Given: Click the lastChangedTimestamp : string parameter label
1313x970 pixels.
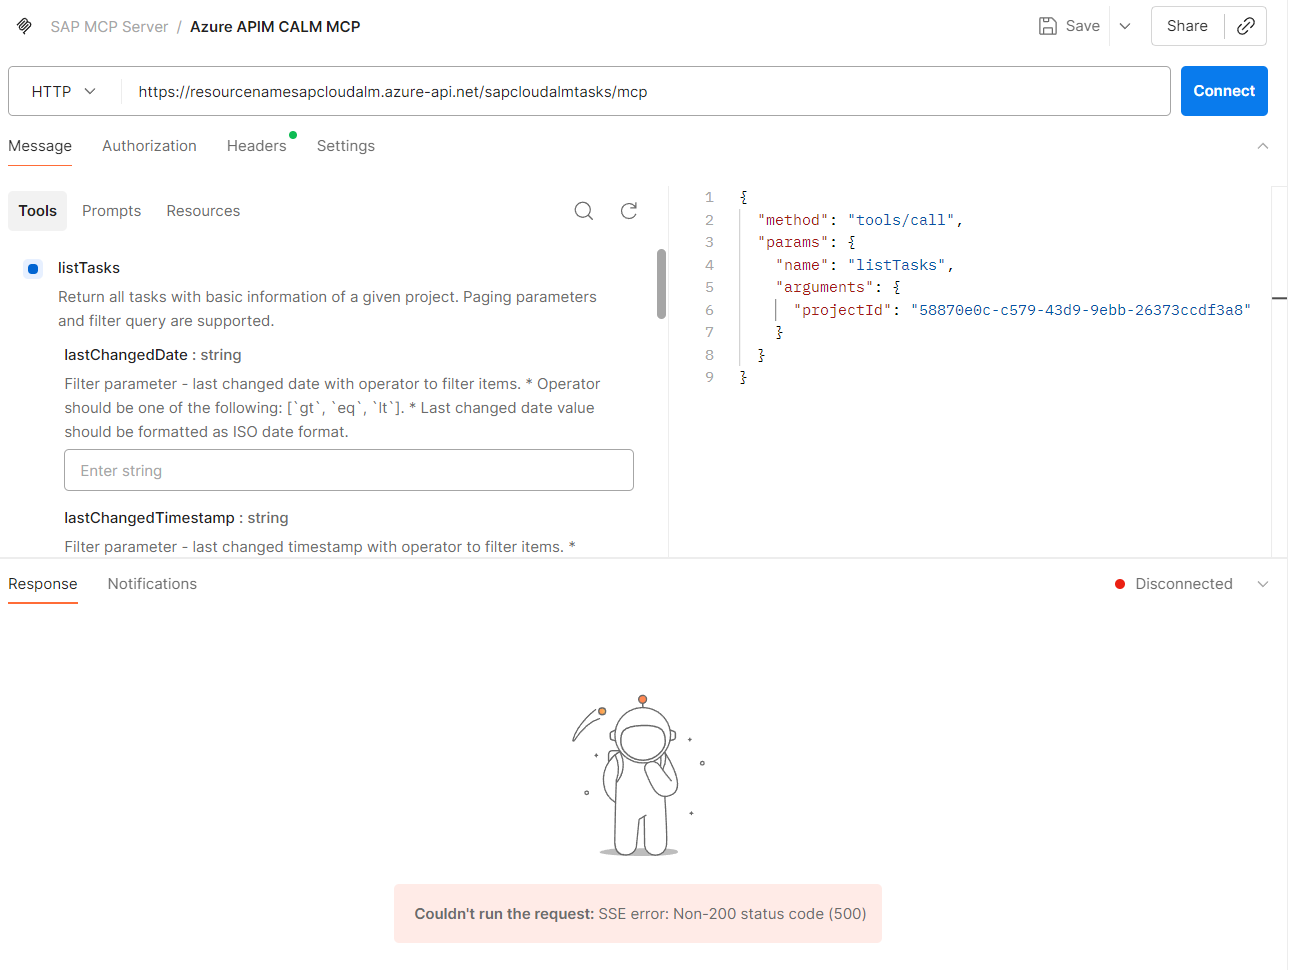Looking at the screenshot, I should coord(176,518).
